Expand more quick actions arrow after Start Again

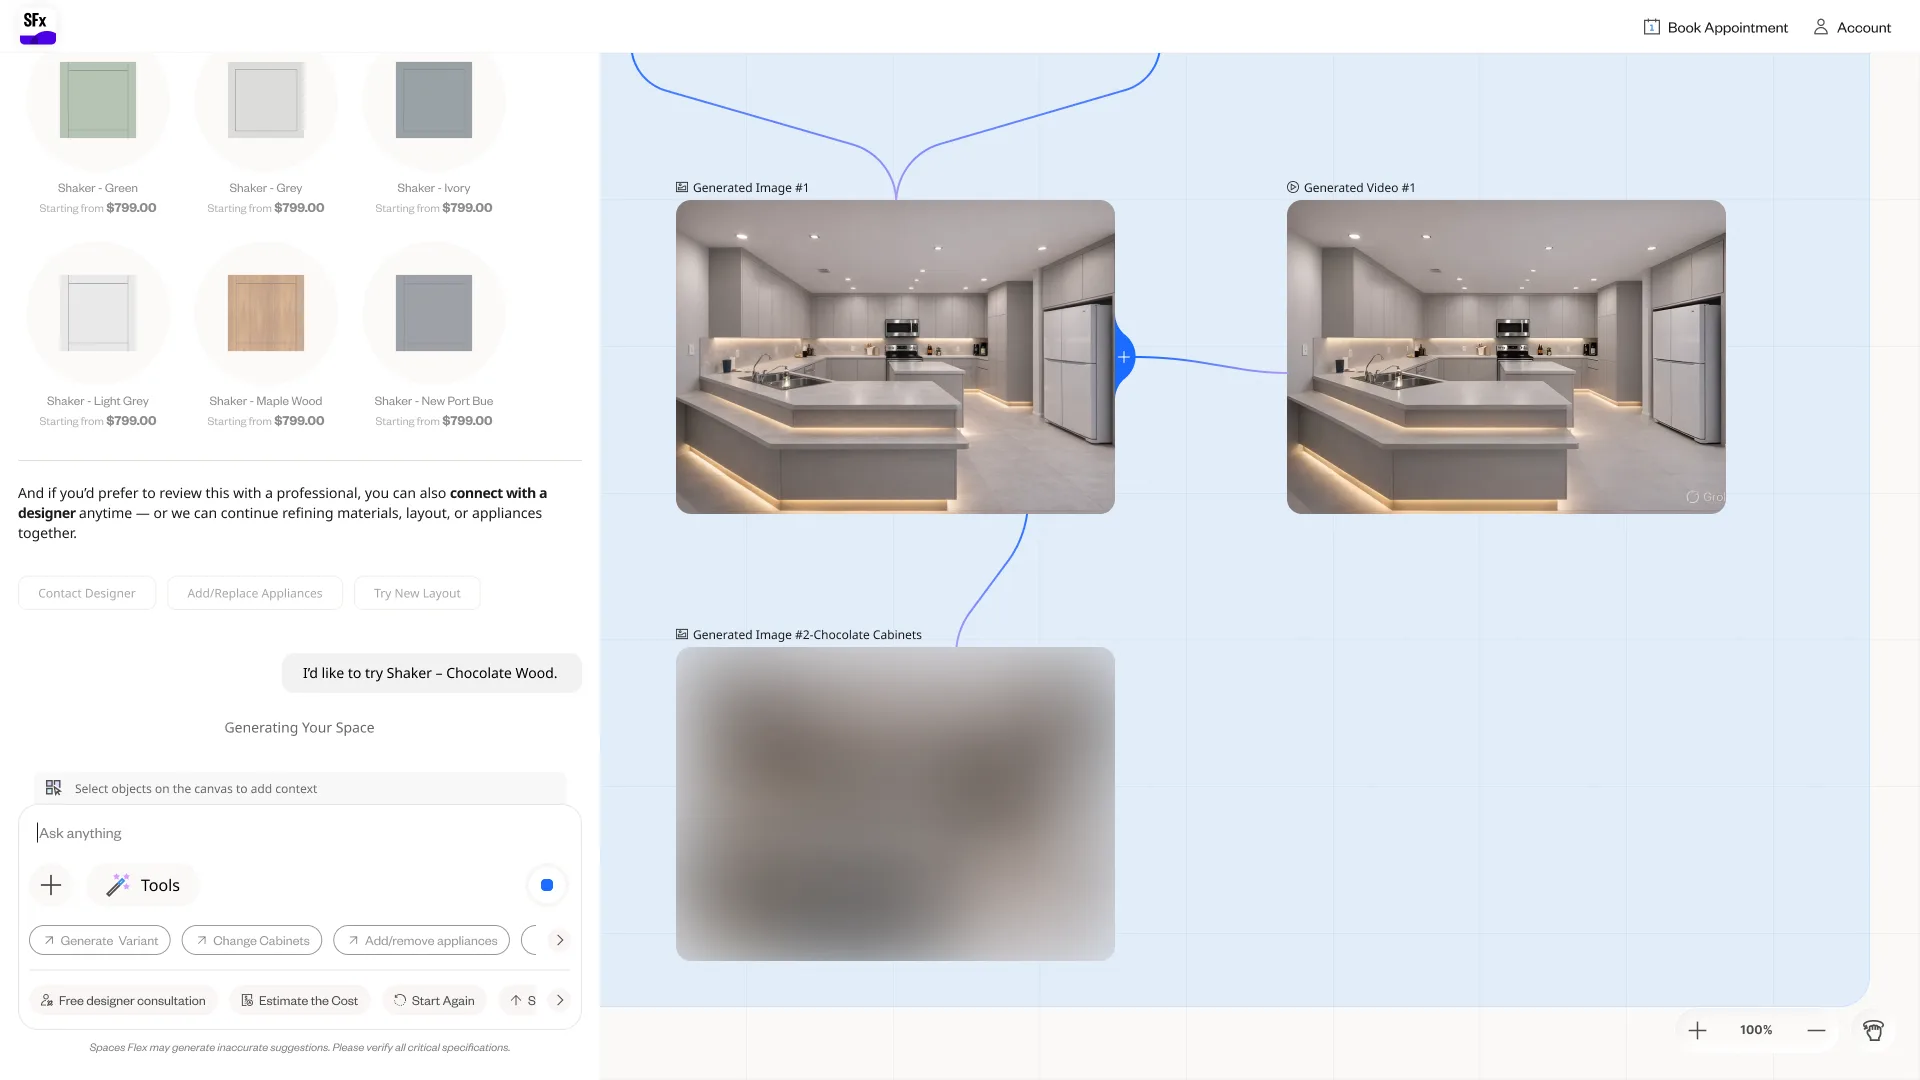[x=560, y=1000]
